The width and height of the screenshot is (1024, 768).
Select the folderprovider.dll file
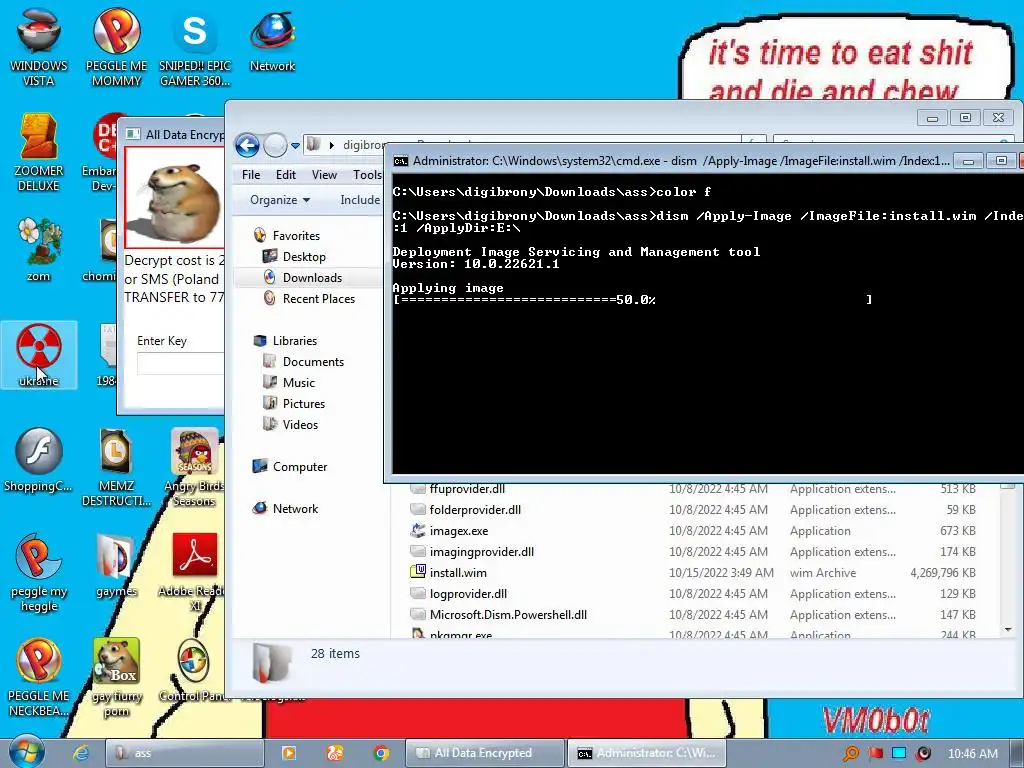(x=475, y=509)
